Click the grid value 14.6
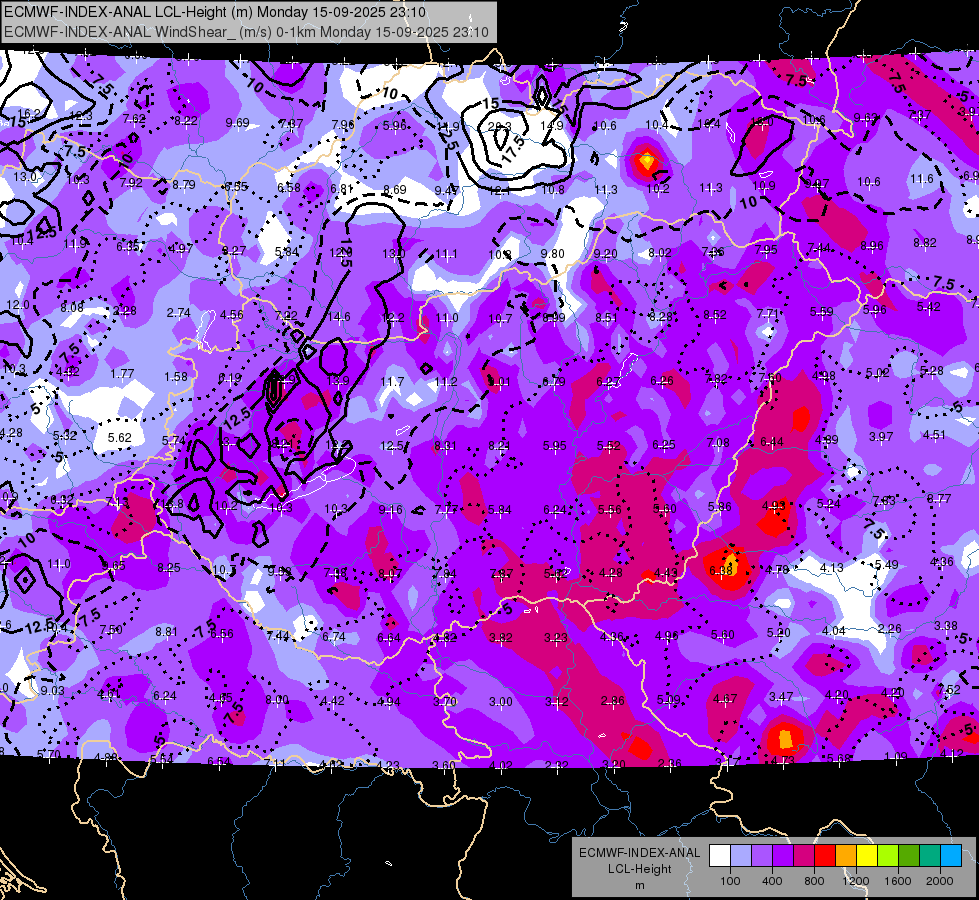 point(339,317)
